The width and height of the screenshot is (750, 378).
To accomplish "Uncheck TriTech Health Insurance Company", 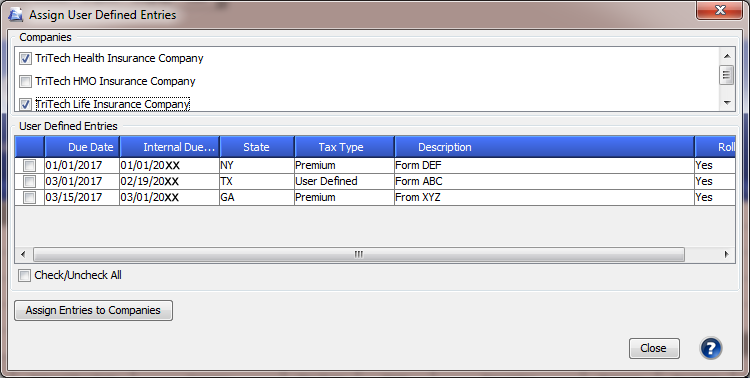I will [25, 59].
